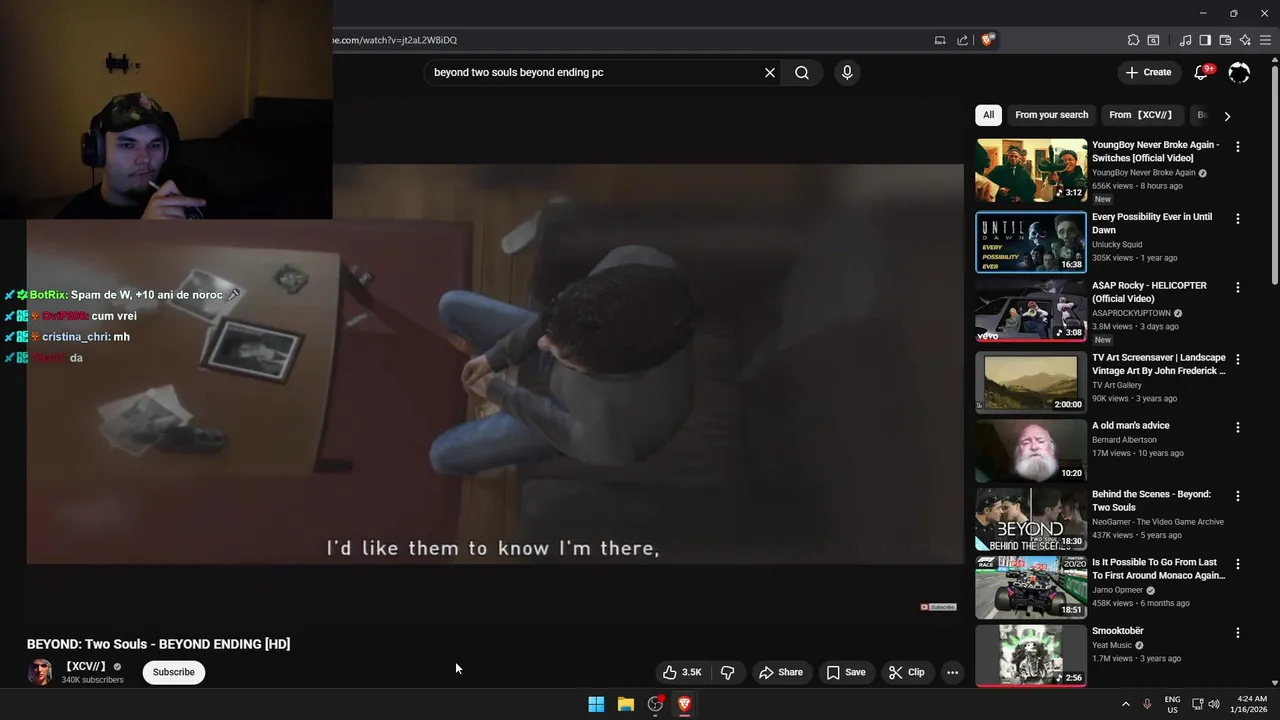The height and width of the screenshot is (720, 1280).
Task: Select the From your search chip
Action: coord(1051,115)
